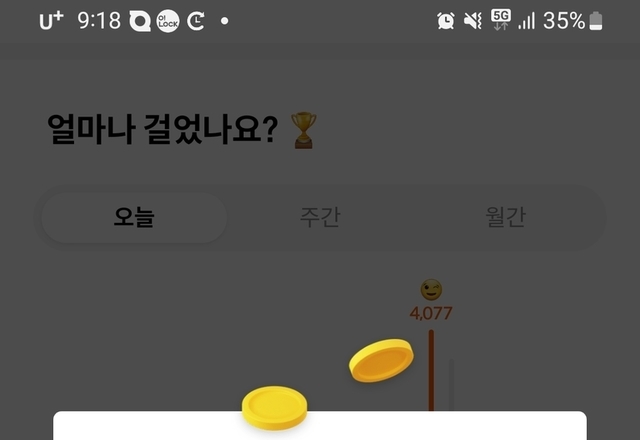640x440 pixels.
Task: Select the 오늘 tab
Action: click(134, 218)
